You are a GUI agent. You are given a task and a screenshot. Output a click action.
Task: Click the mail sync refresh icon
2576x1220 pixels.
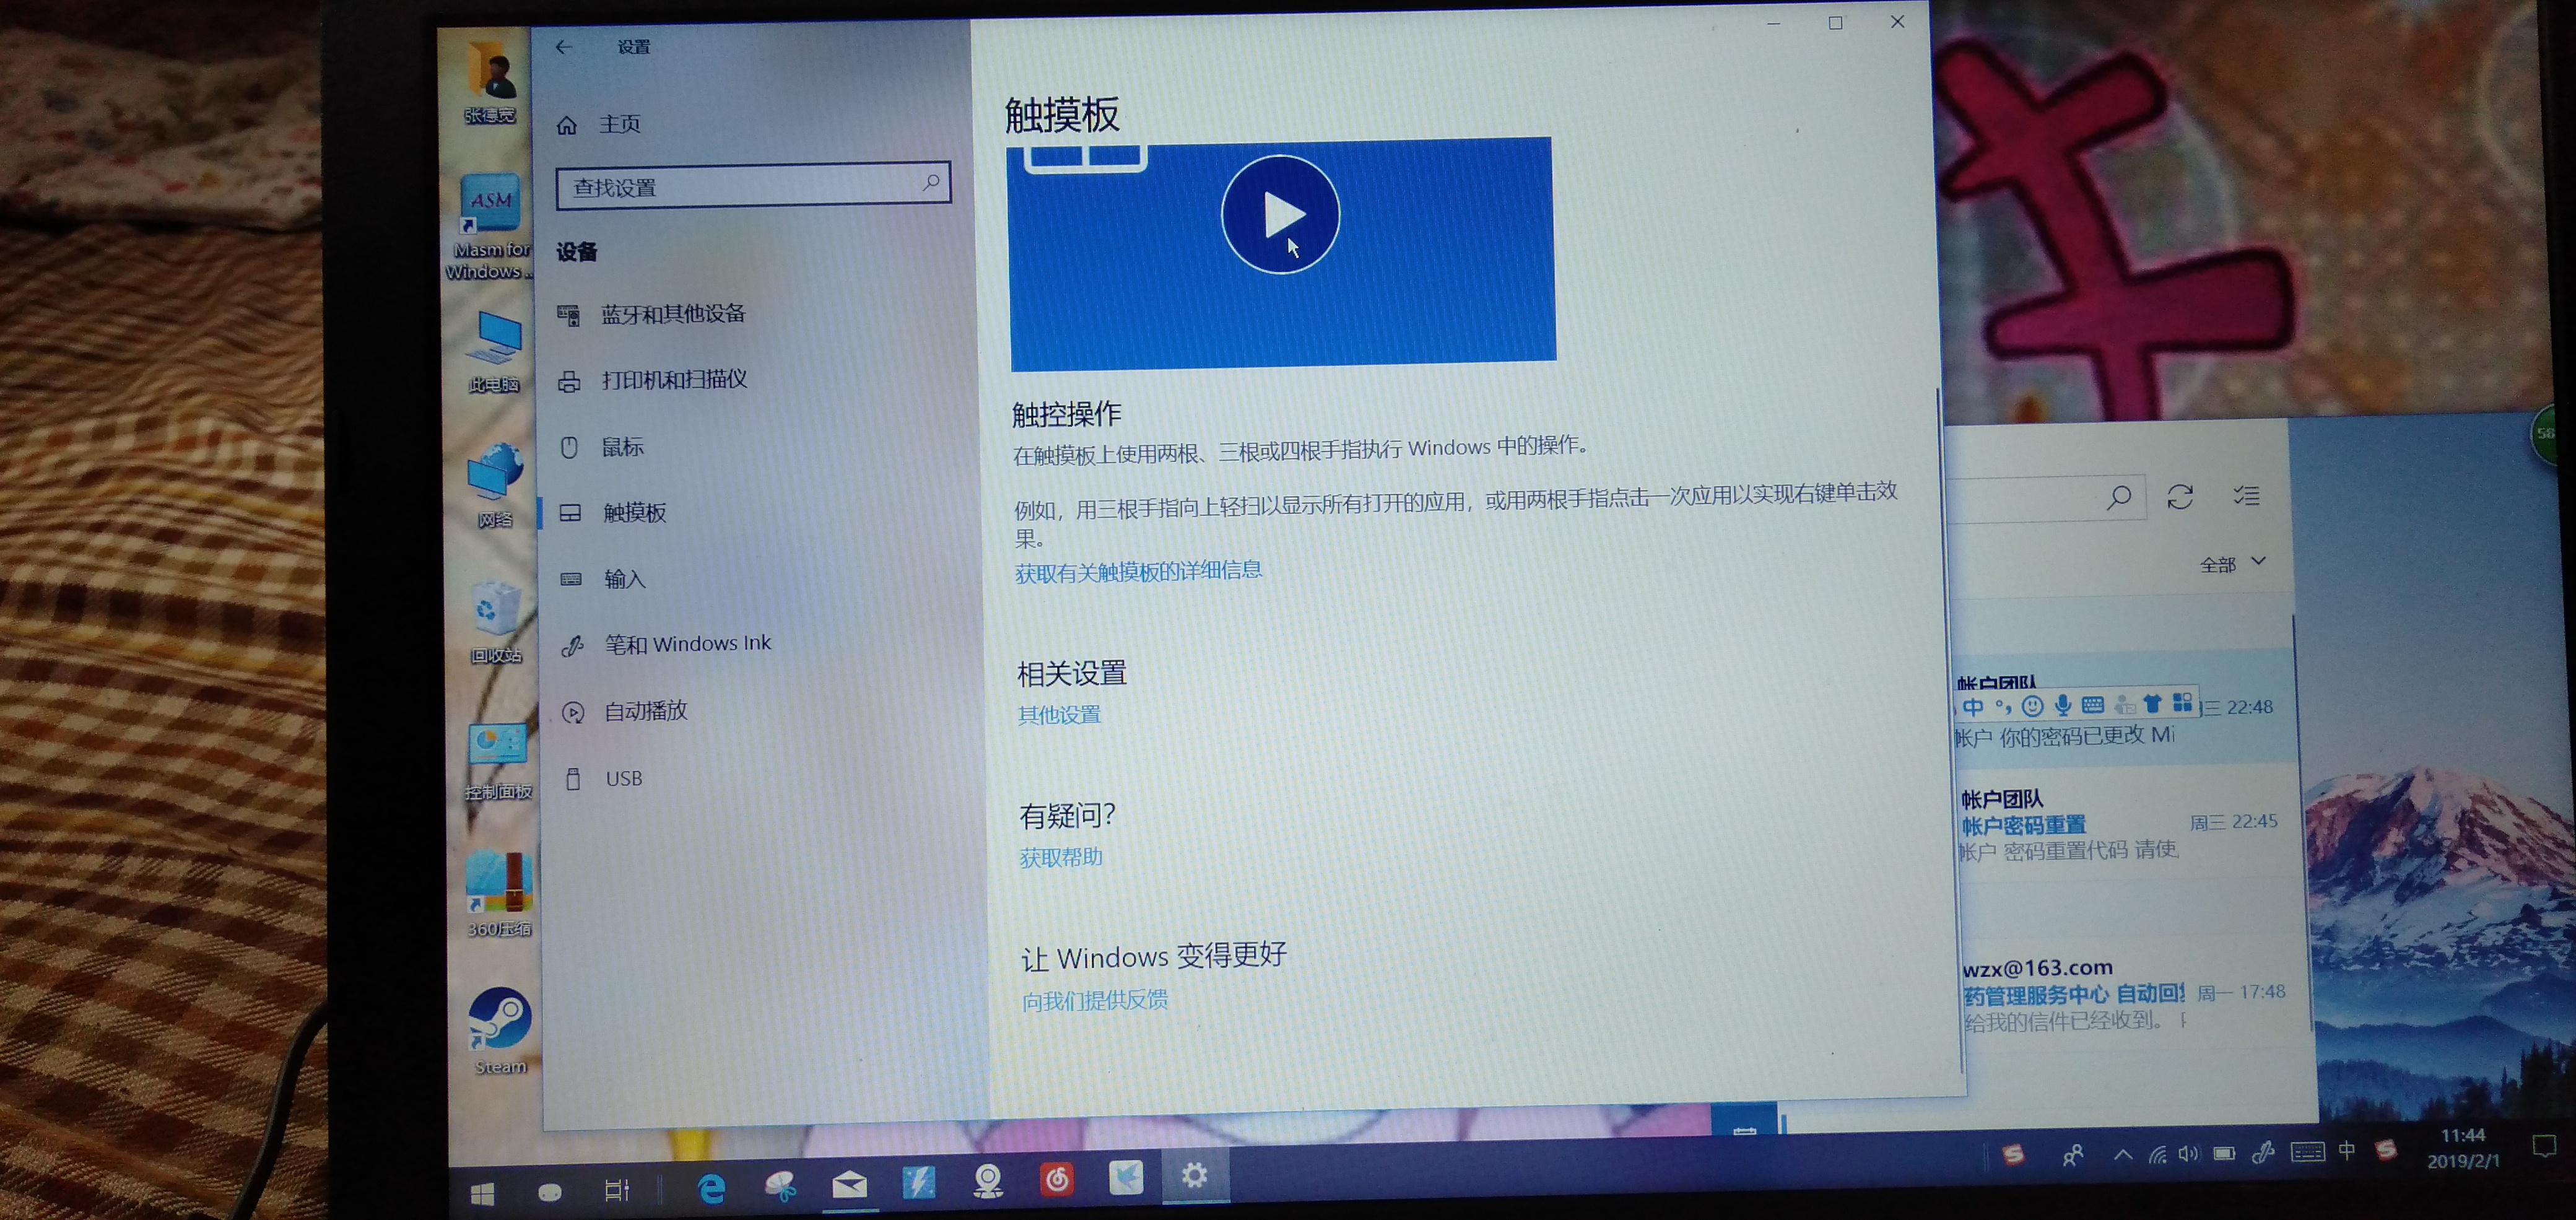coord(2180,497)
